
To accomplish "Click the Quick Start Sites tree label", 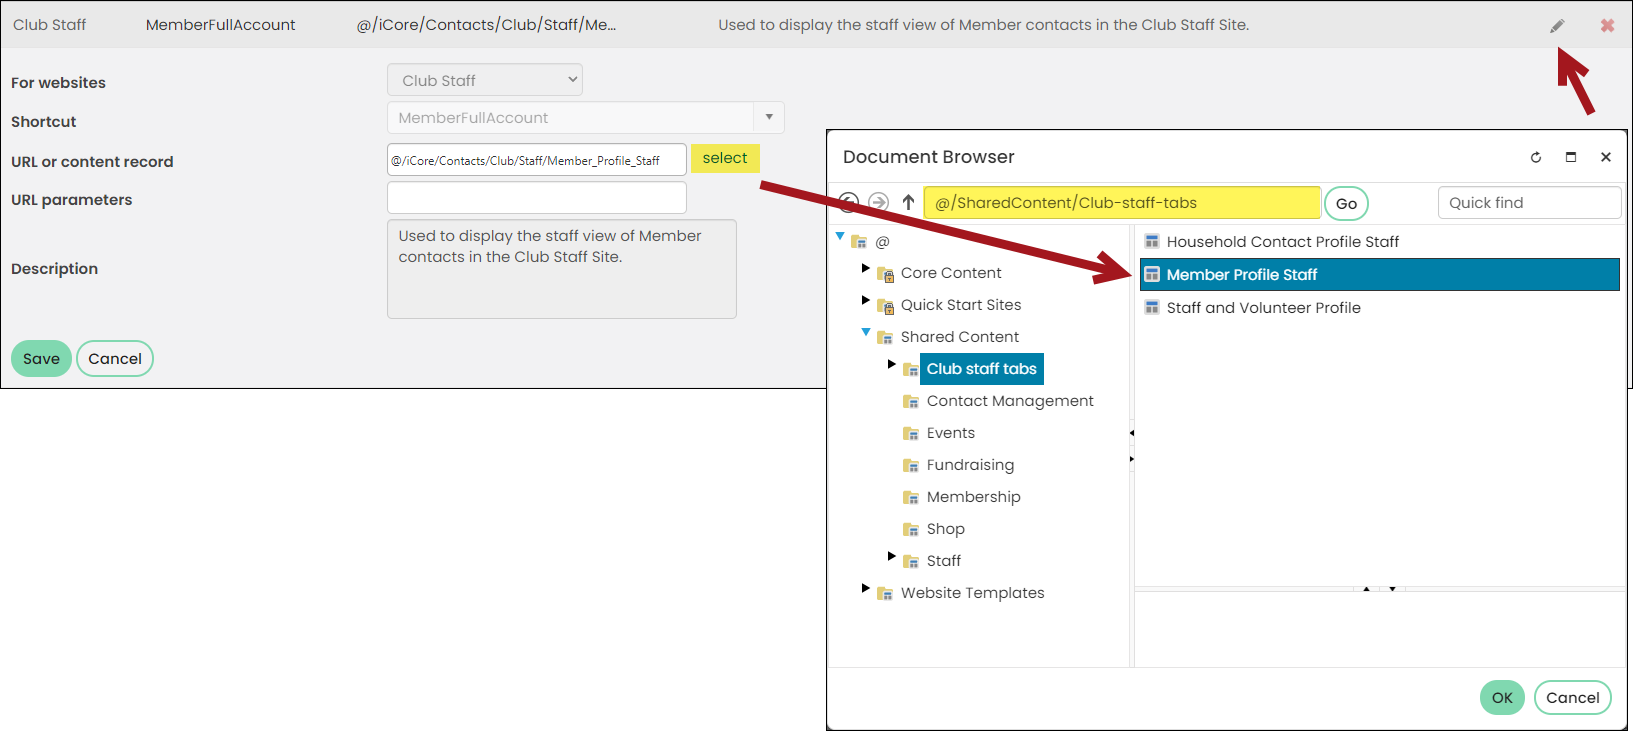I will point(961,305).
